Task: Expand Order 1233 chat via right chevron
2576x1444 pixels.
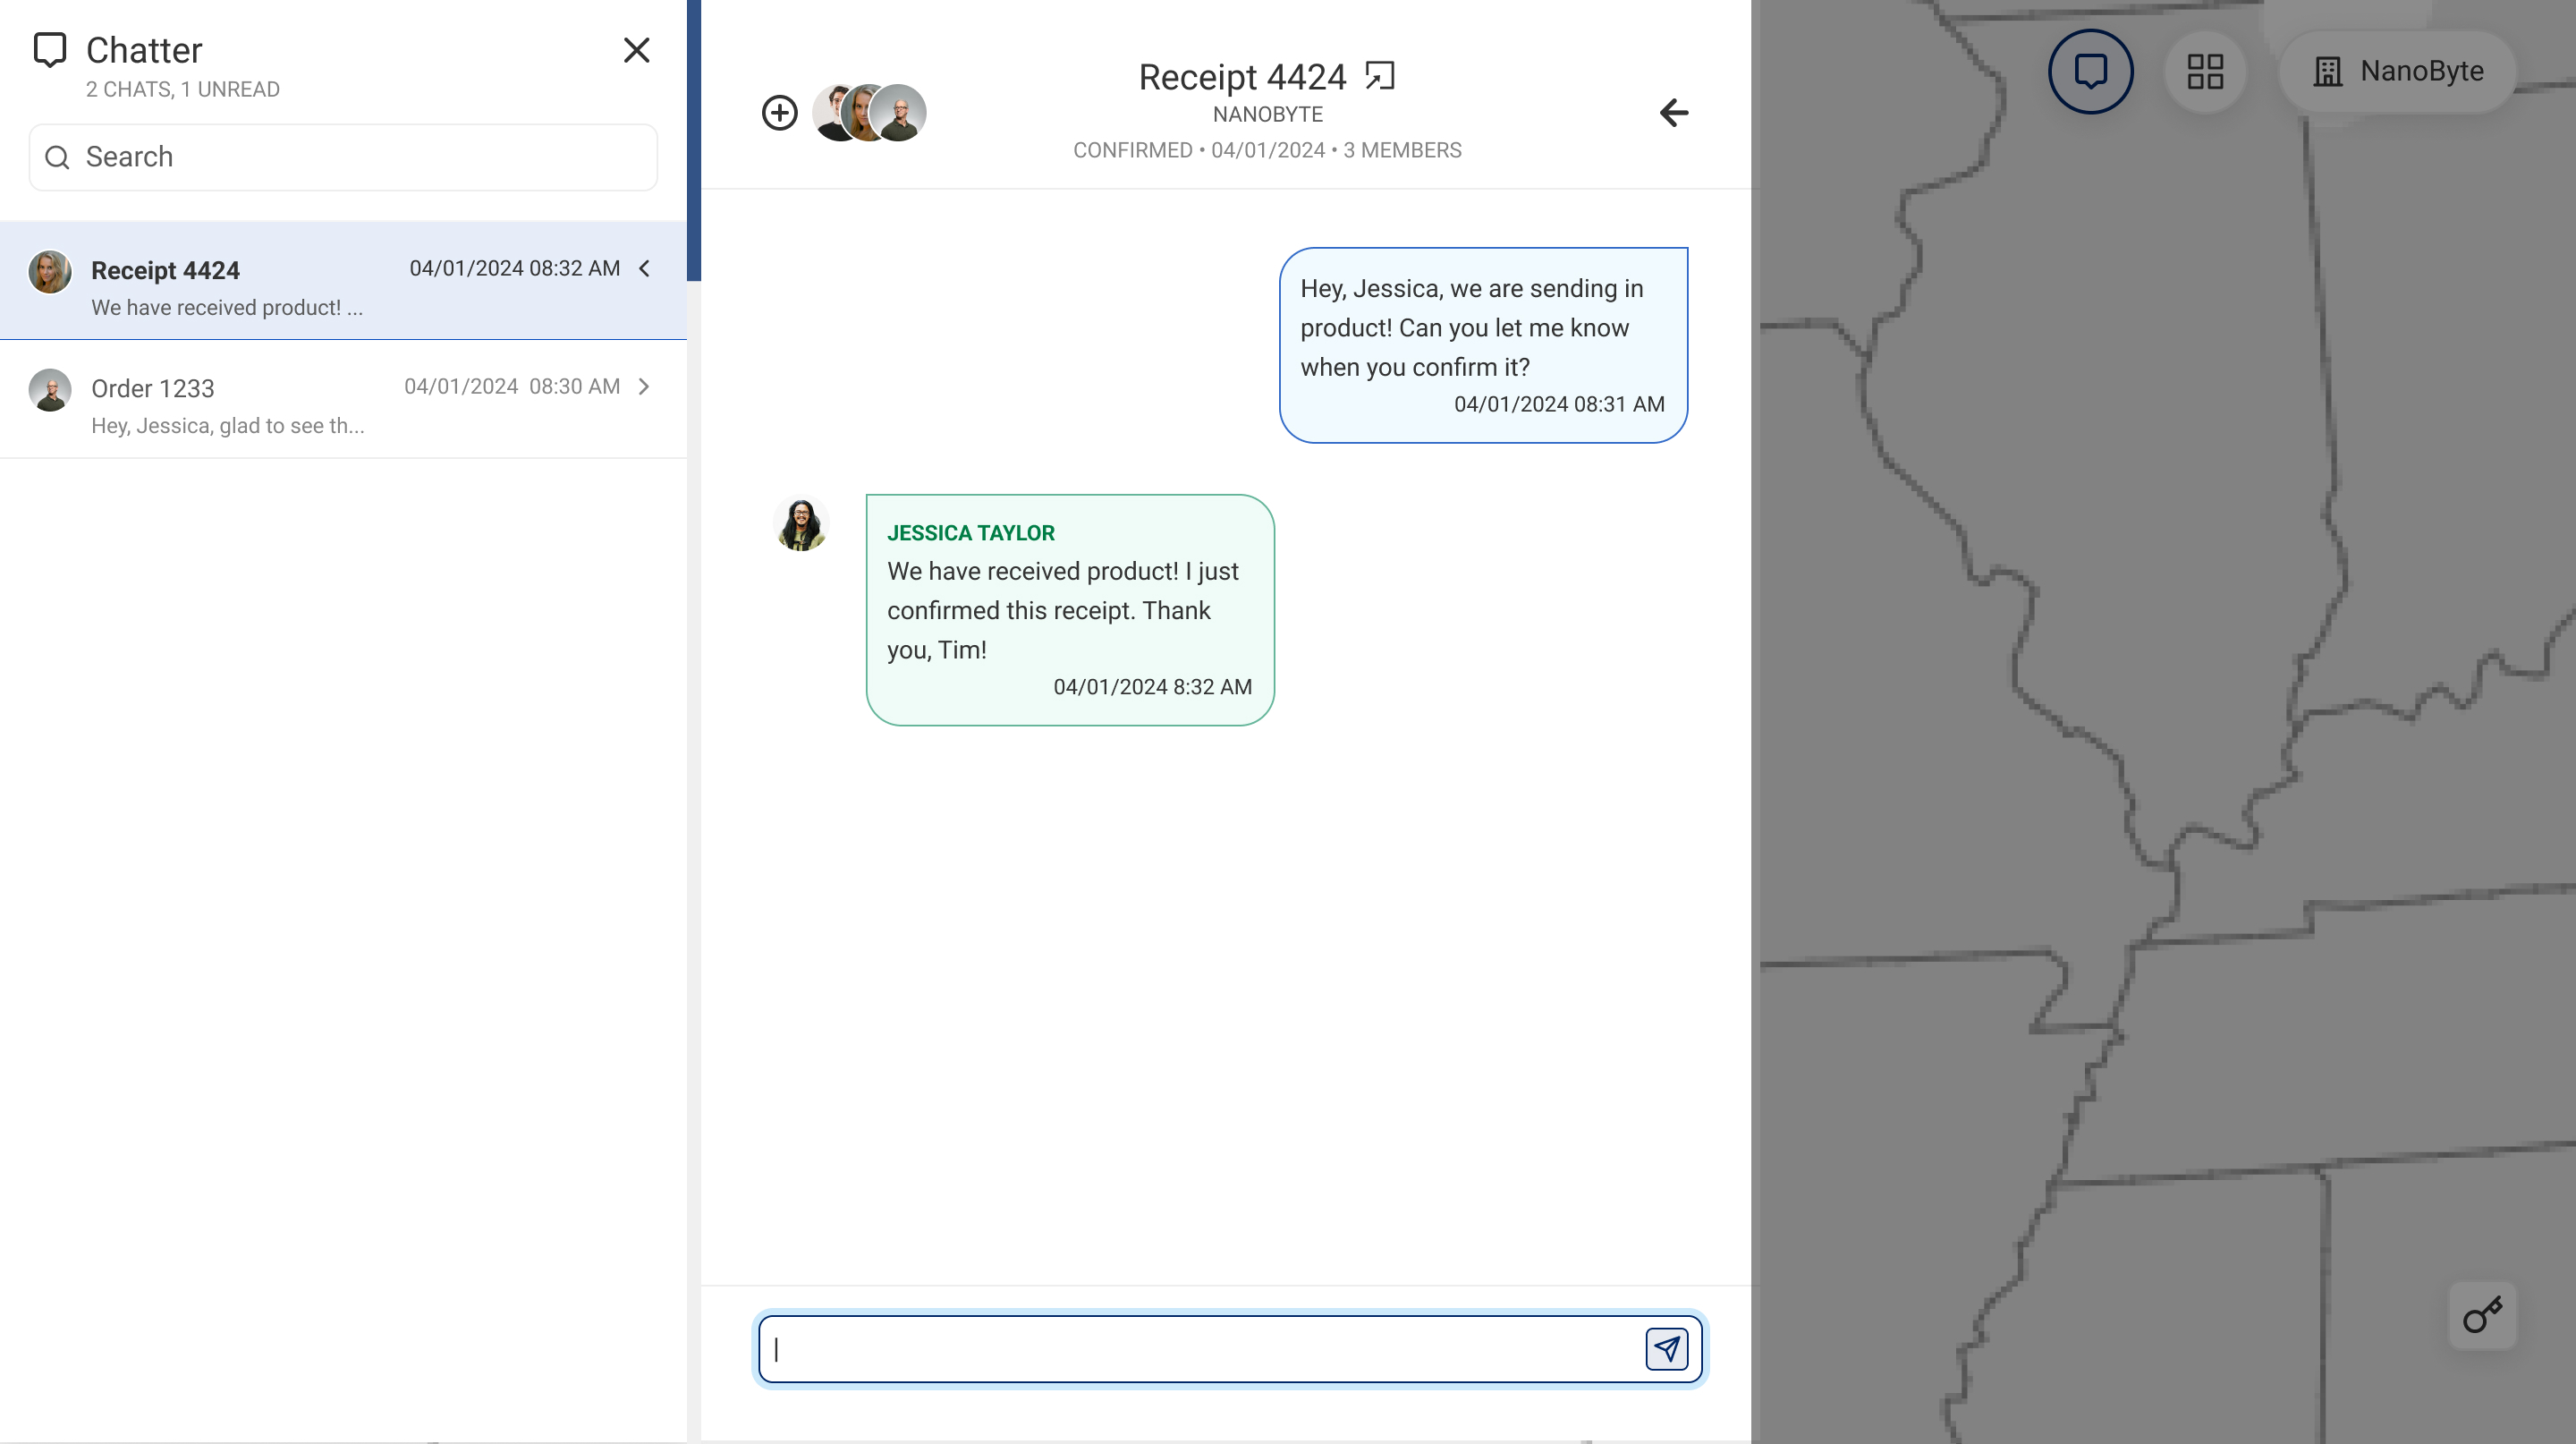Action: point(644,386)
